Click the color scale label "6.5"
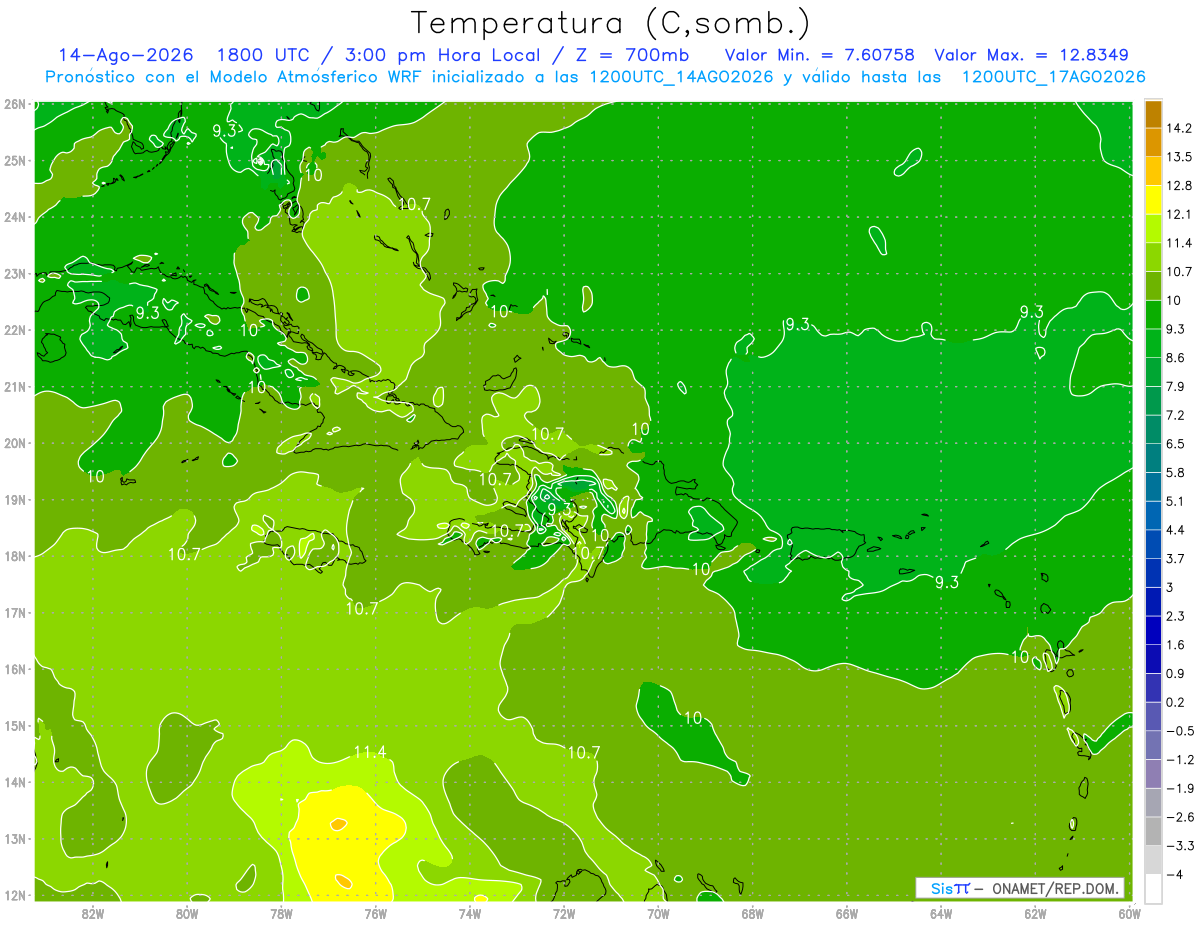1200x927 pixels. 1177,443
